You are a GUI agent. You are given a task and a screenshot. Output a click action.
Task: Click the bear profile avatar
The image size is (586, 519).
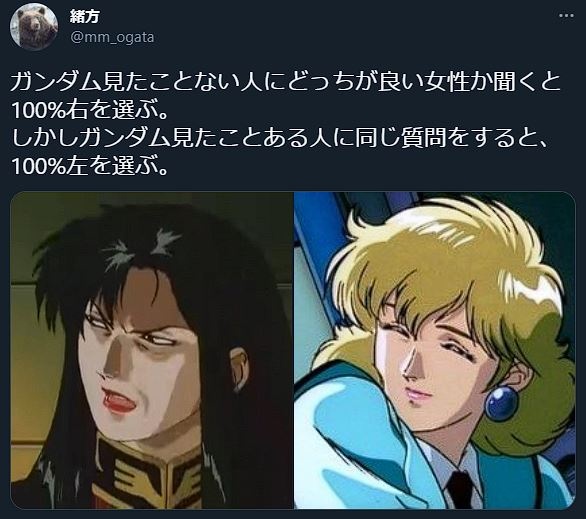34,27
